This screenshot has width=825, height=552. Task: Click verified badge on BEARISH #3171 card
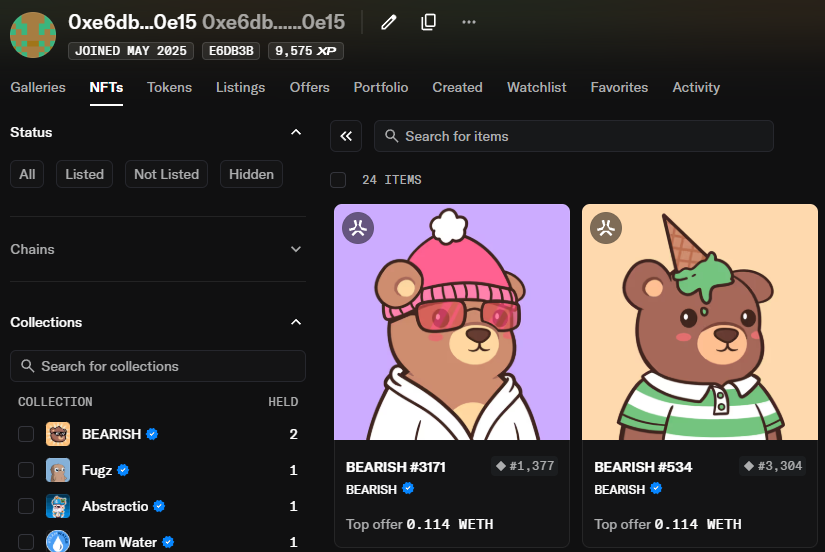pos(408,489)
